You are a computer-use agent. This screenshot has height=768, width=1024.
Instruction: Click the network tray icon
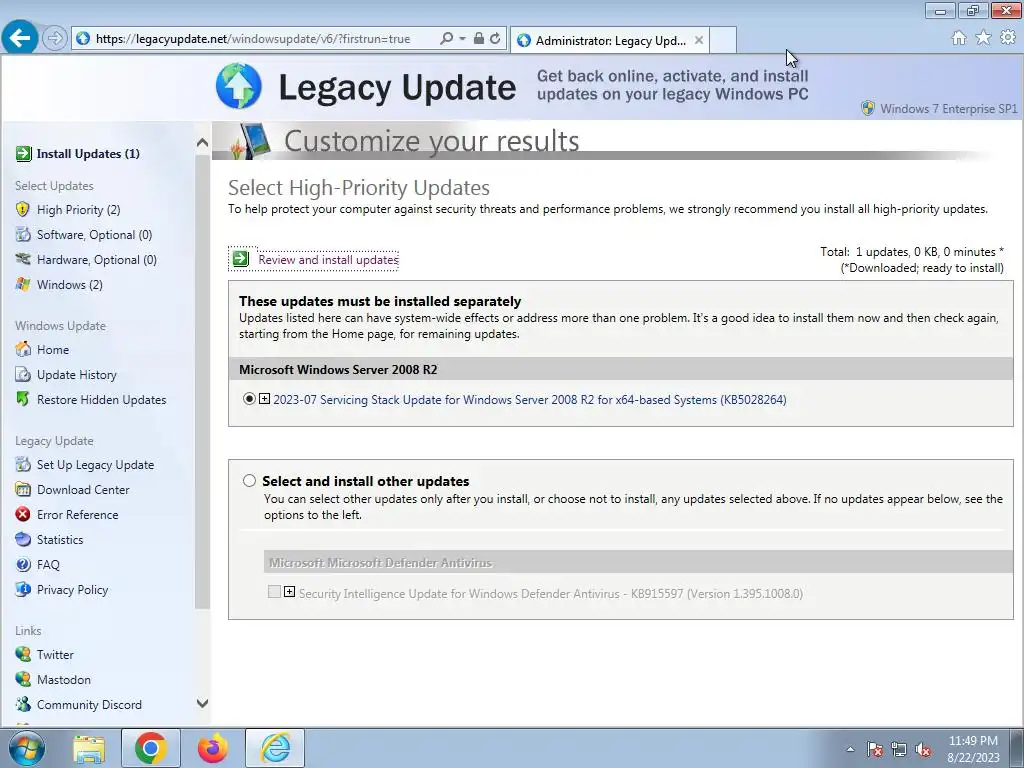coord(899,749)
